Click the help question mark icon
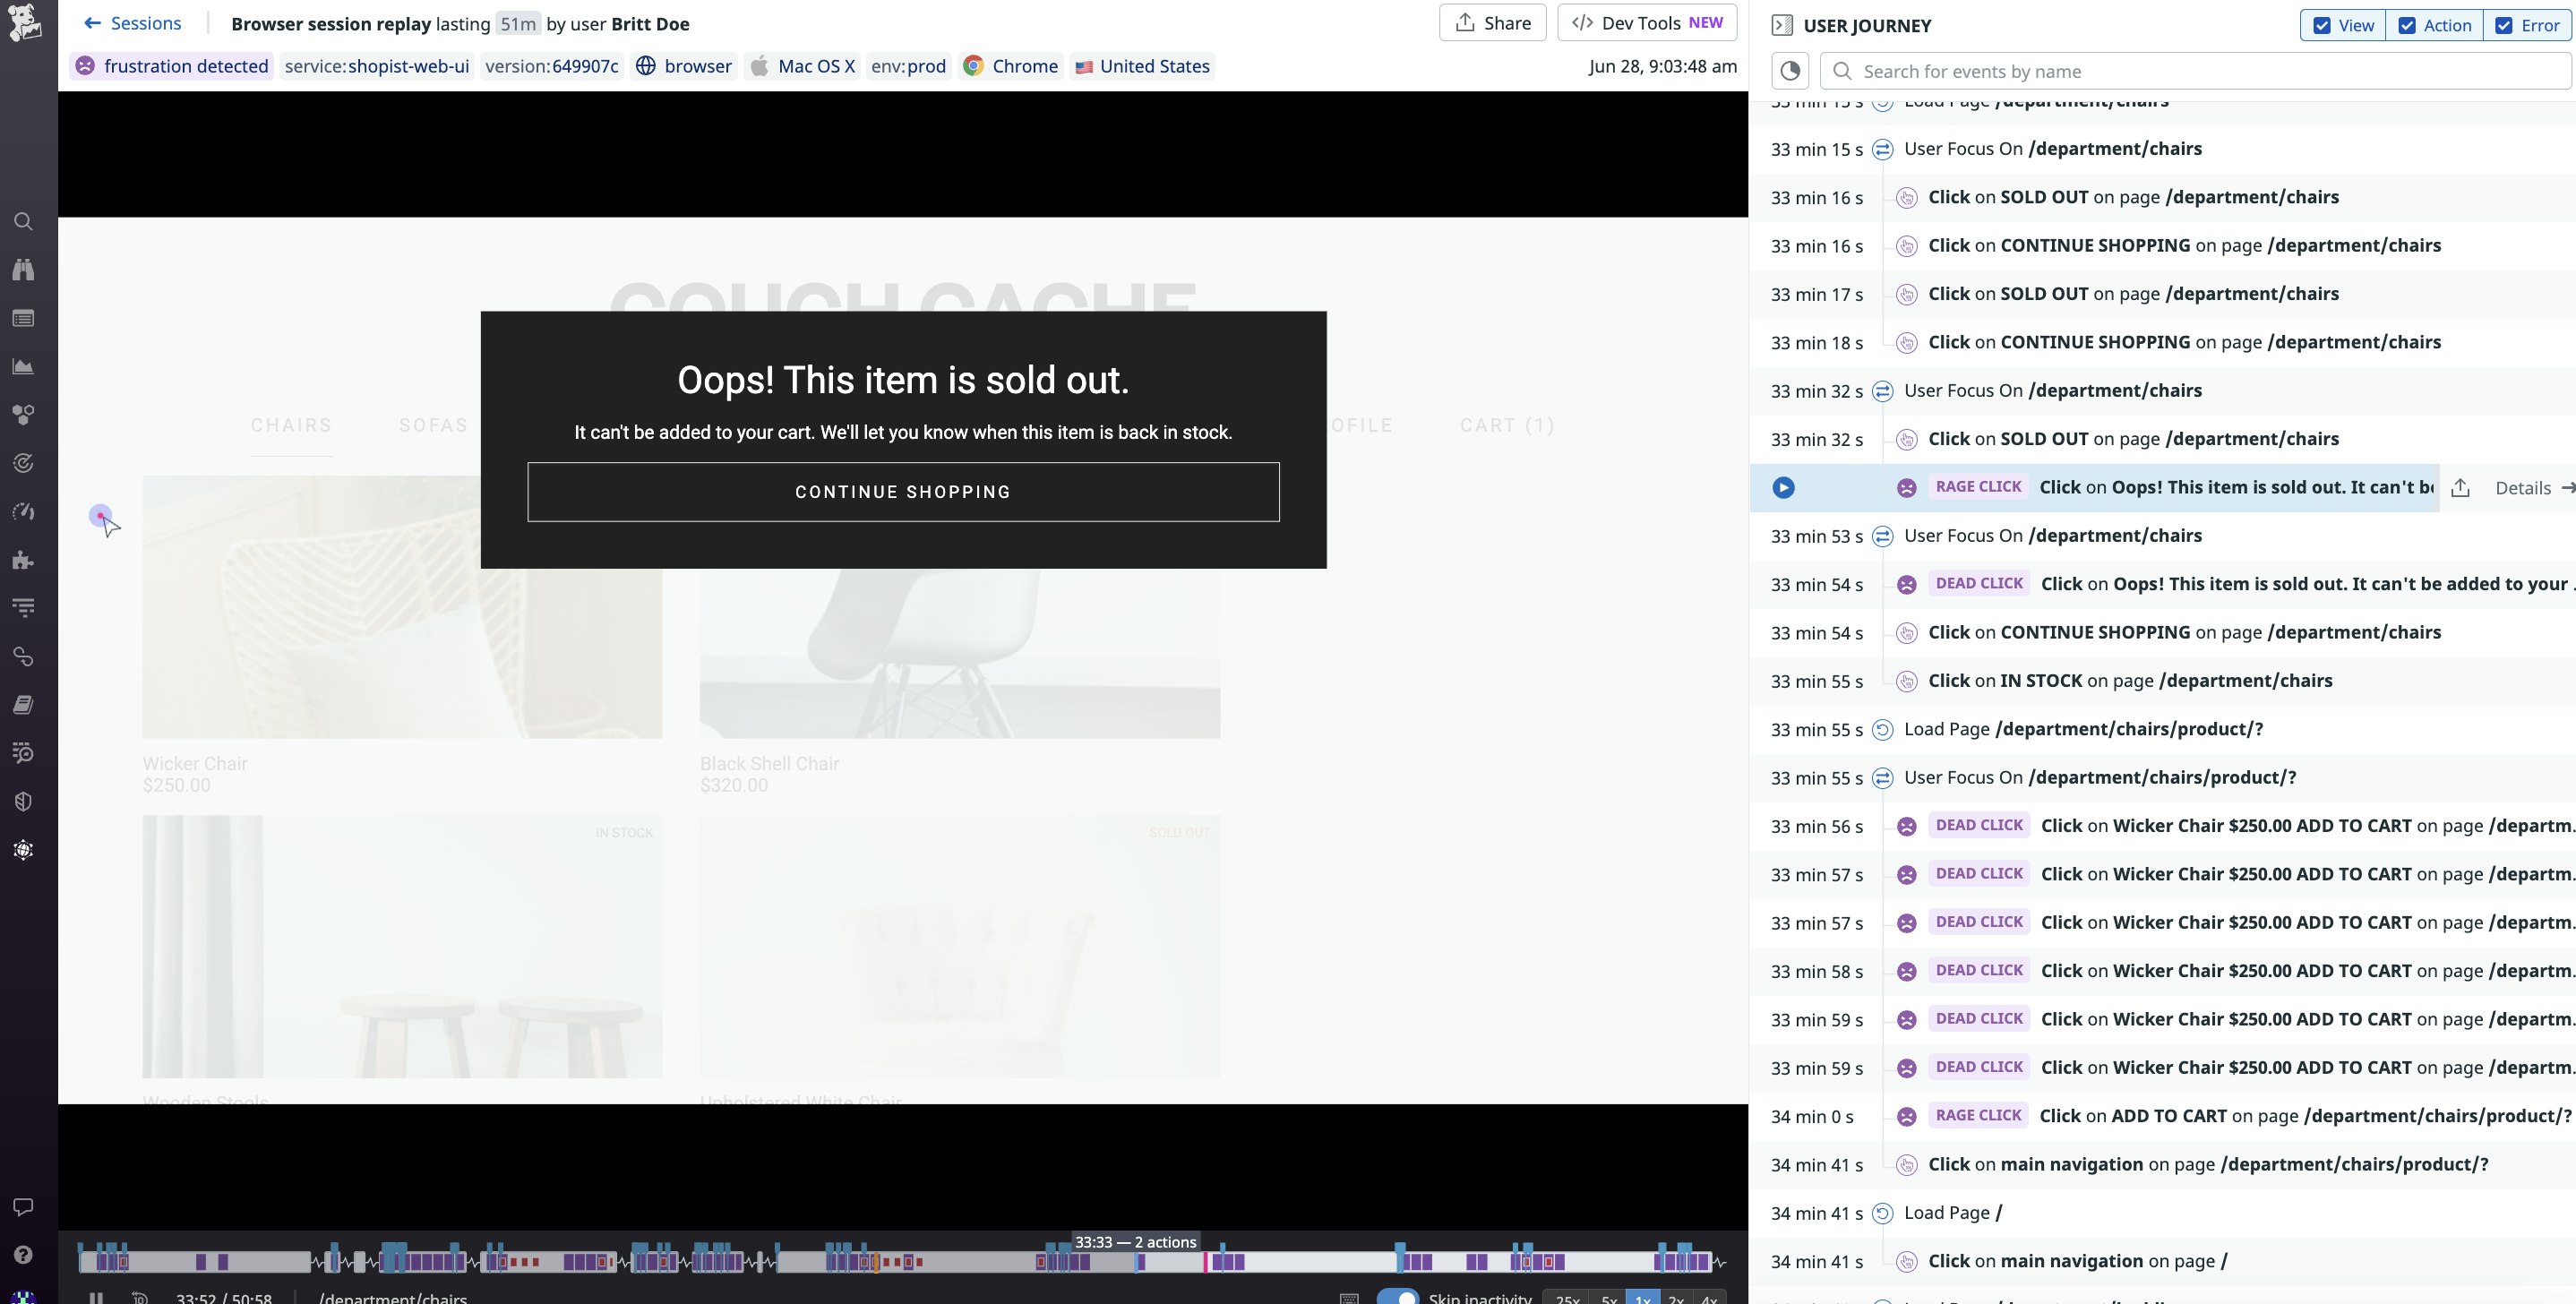 click(x=23, y=1255)
